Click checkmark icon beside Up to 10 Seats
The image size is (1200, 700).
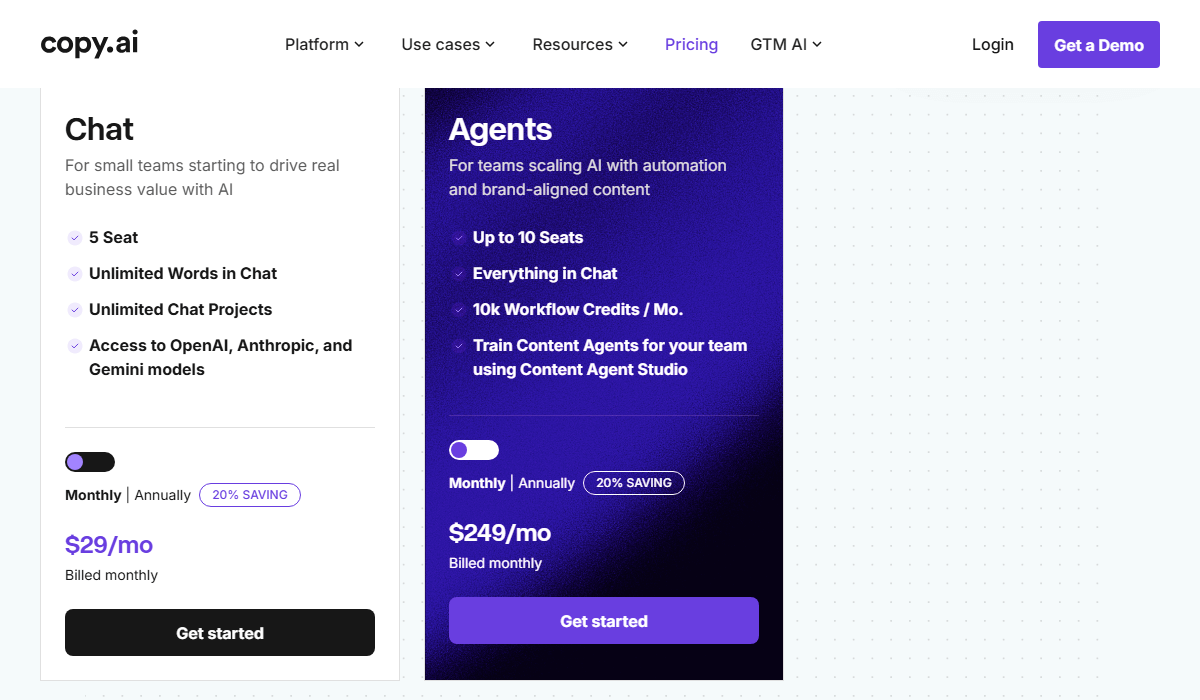pyautogui.click(x=459, y=238)
